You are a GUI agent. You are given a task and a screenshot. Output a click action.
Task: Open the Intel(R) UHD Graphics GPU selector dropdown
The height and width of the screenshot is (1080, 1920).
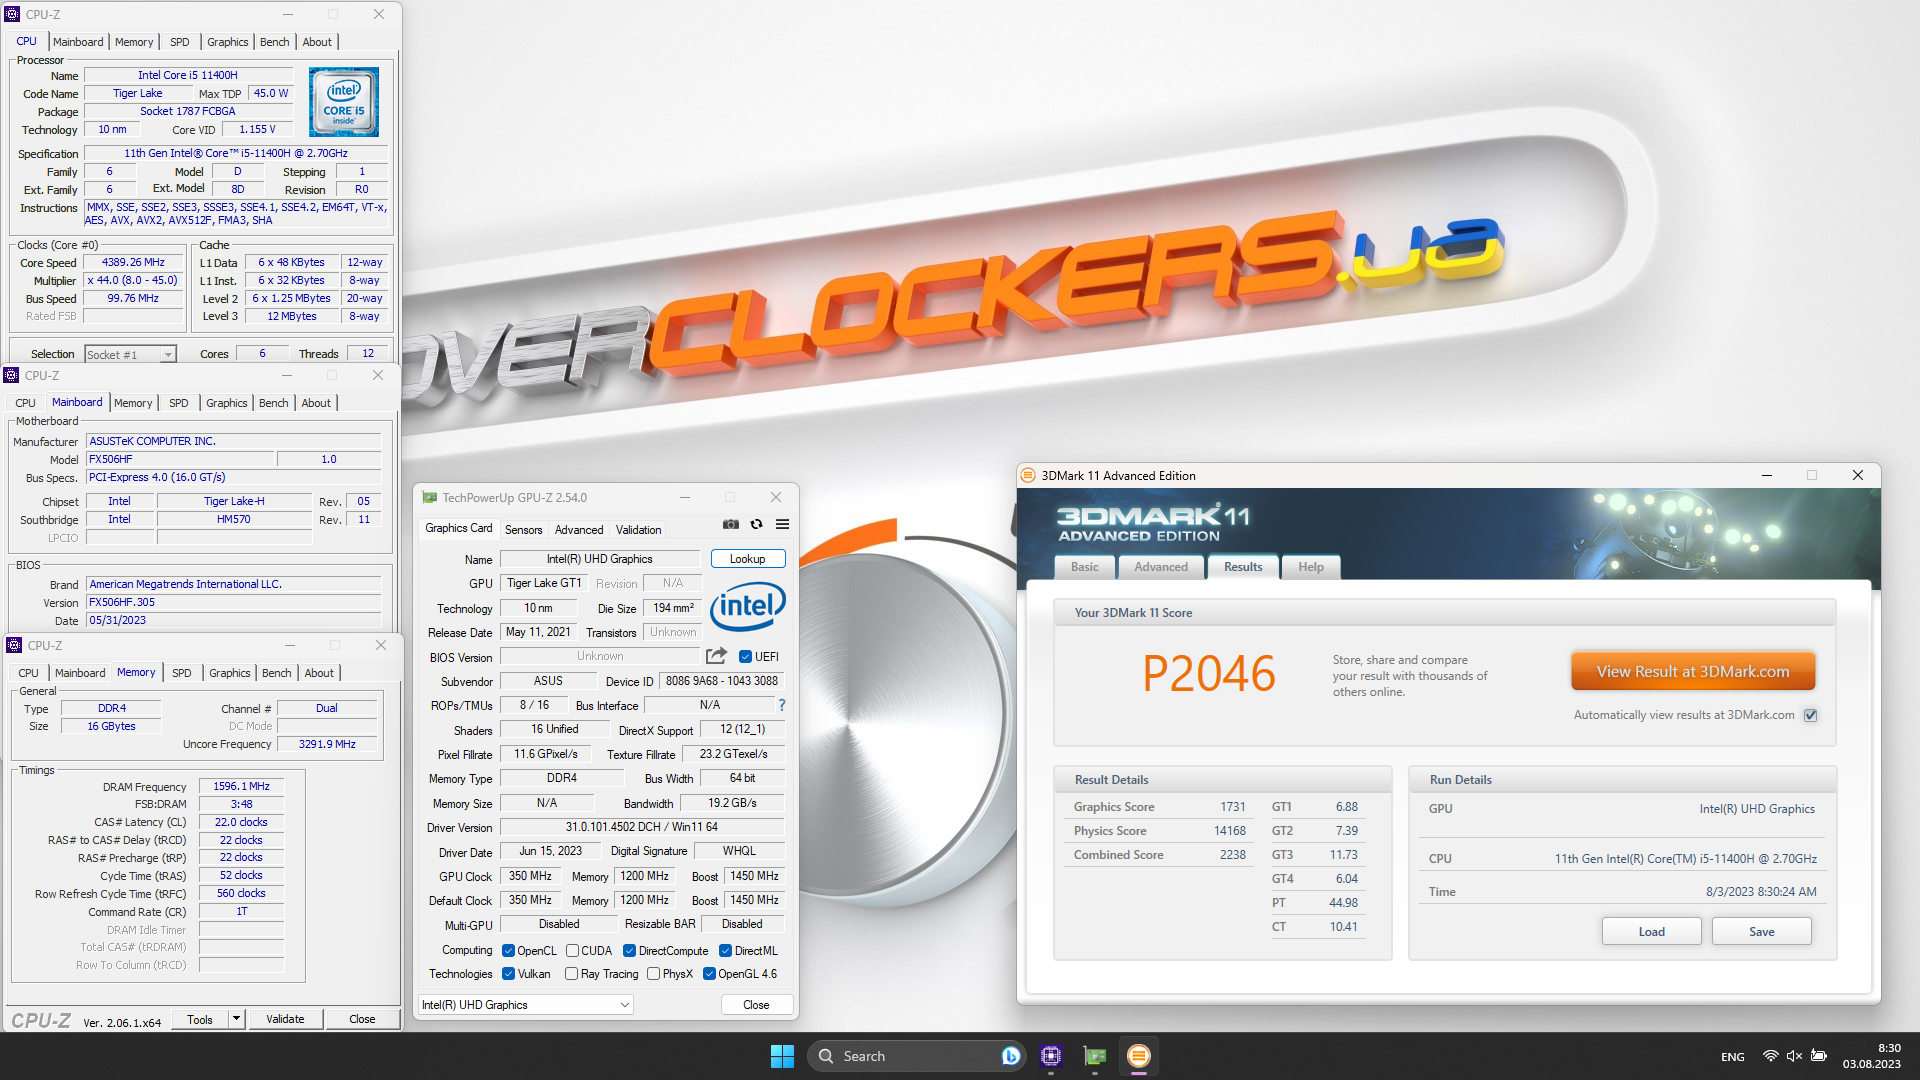(526, 1005)
